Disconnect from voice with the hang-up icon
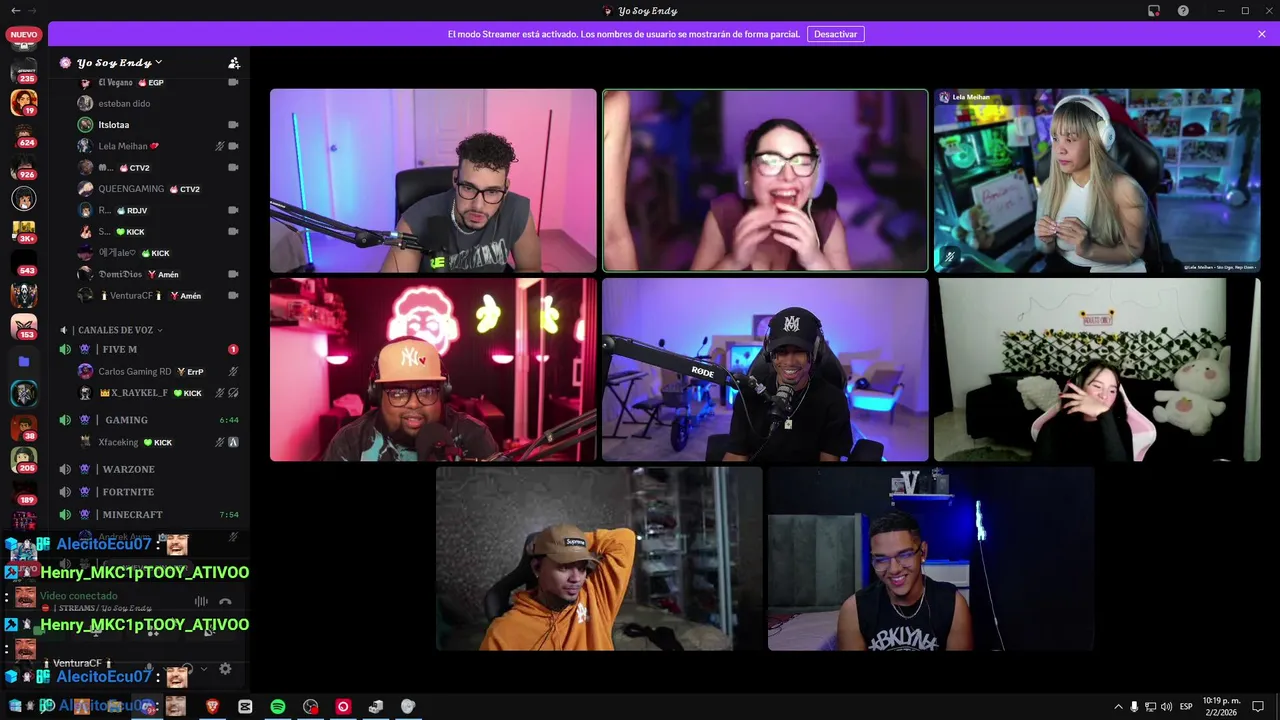This screenshot has height=720, width=1280. tap(225, 601)
